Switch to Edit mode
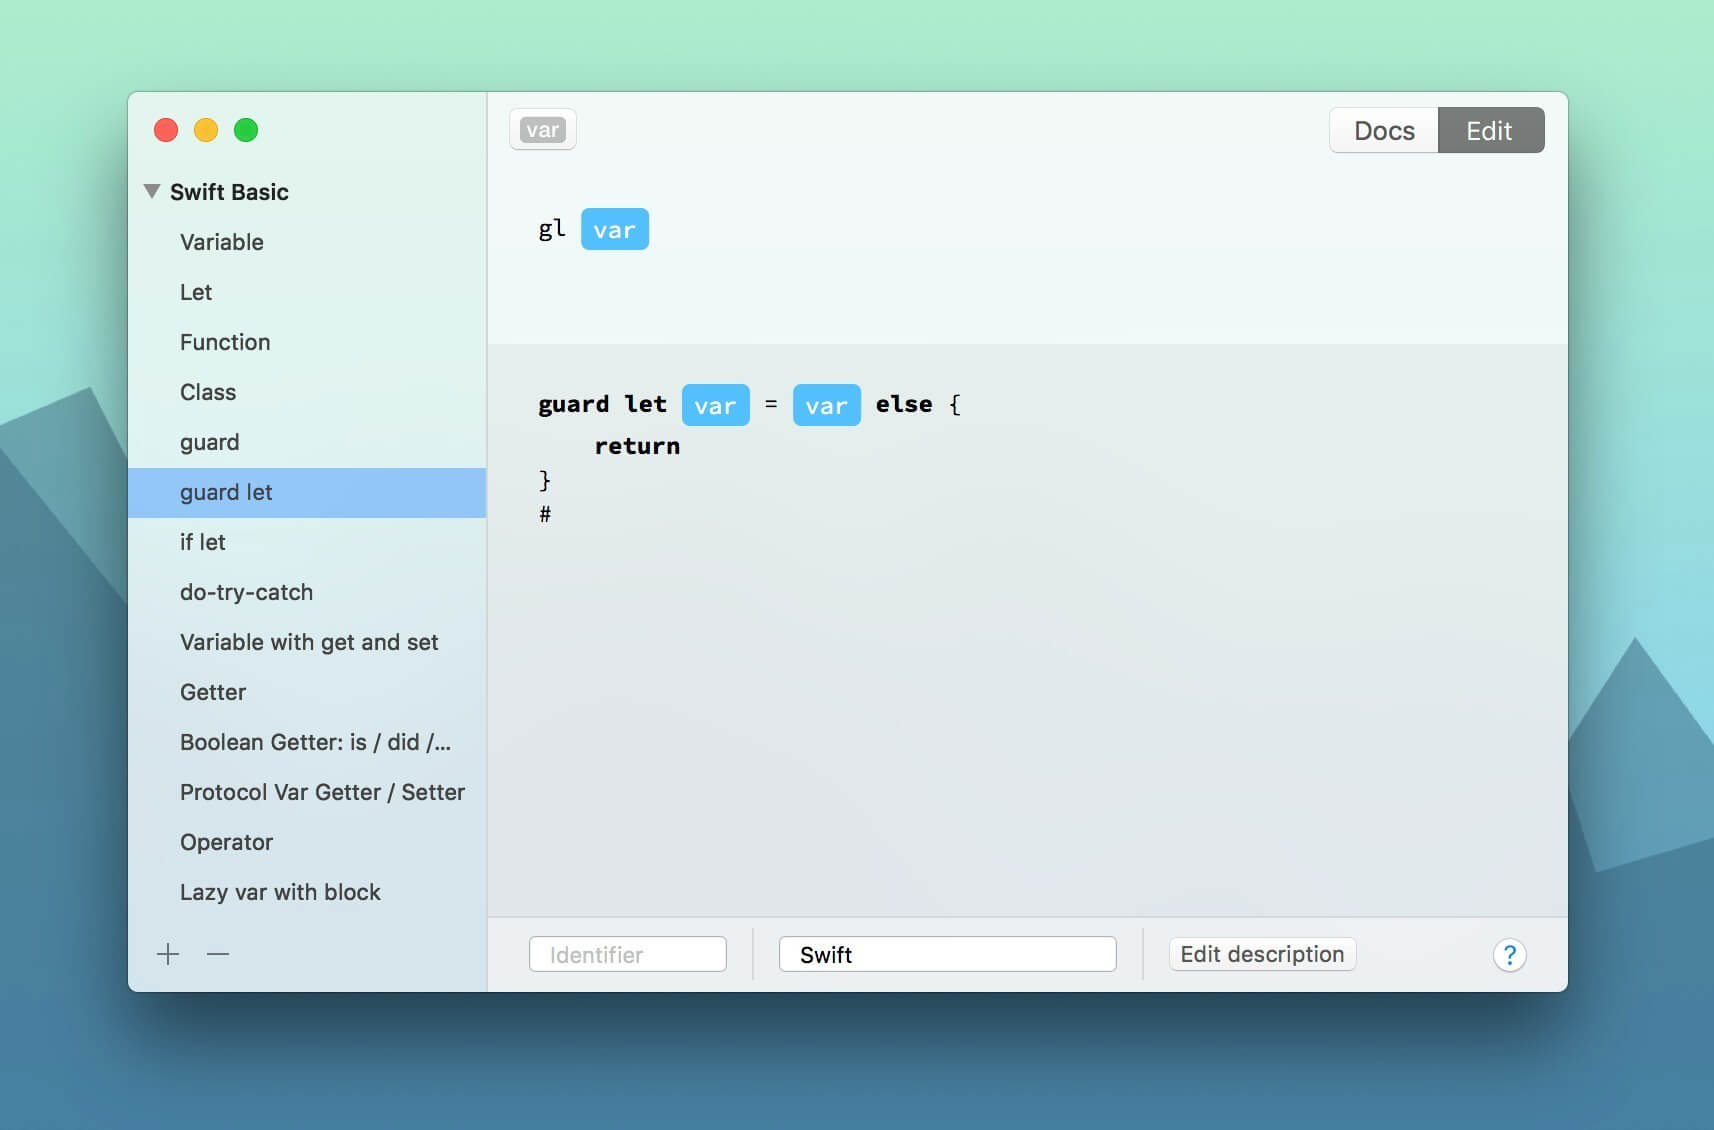This screenshot has height=1130, width=1714. click(1490, 131)
